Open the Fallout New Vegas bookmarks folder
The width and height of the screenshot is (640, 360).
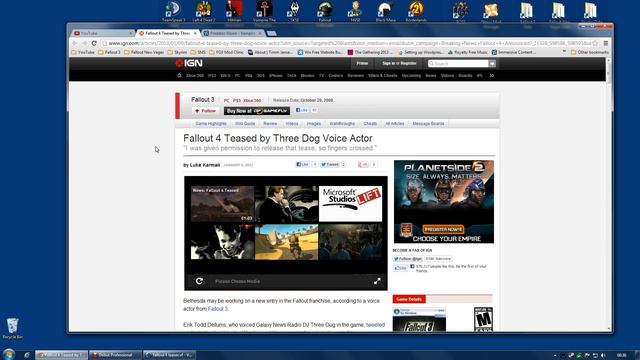click(144, 52)
